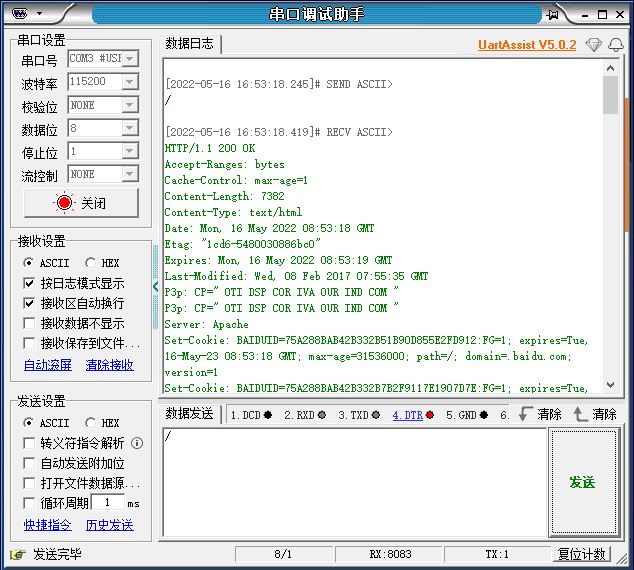The image size is (634, 570).
Task: Click the Server: Apache log line
Action: tap(206, 324)
